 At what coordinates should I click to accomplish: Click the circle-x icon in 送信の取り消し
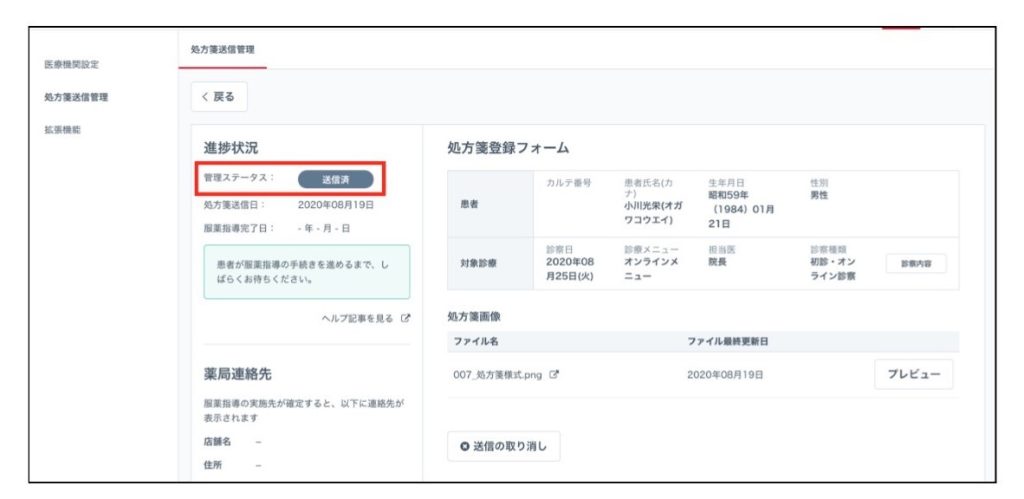point(464,446)
